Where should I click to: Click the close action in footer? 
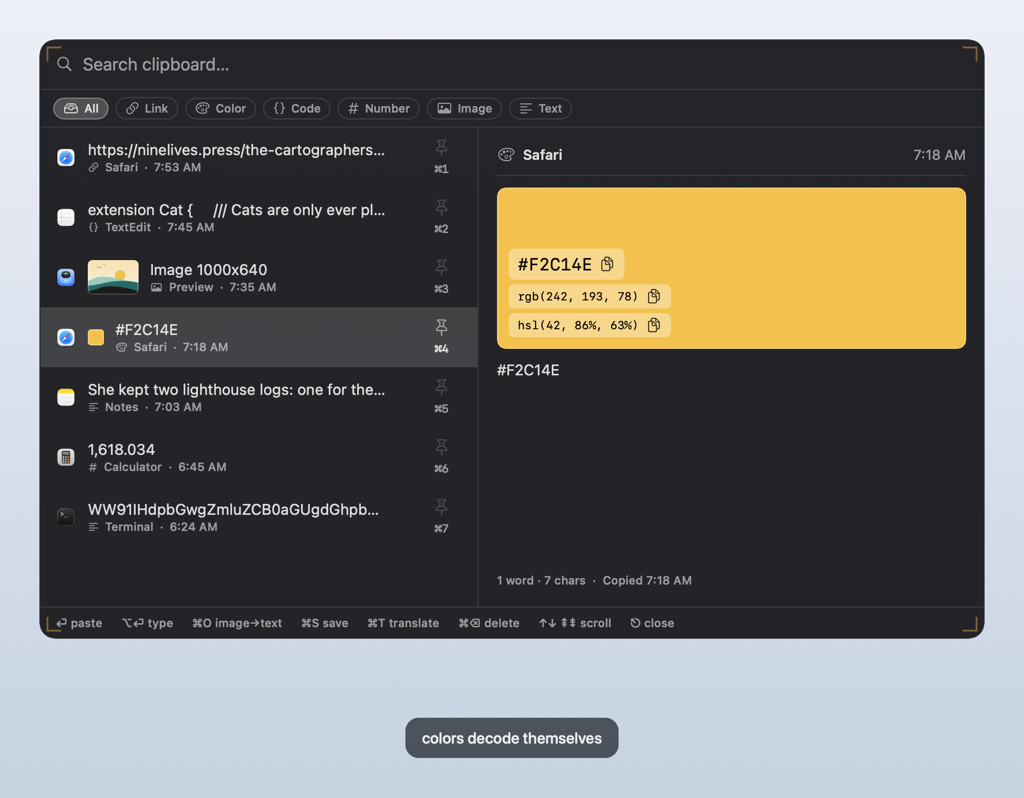tap(652, 623)
